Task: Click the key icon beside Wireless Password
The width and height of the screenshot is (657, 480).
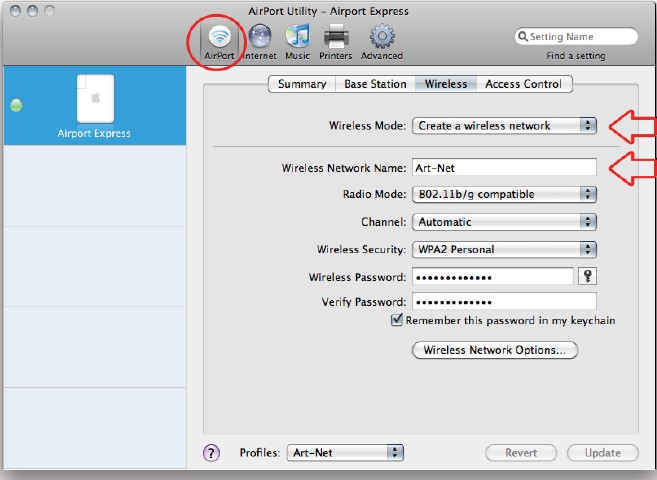Action: (x=587, y=276)
